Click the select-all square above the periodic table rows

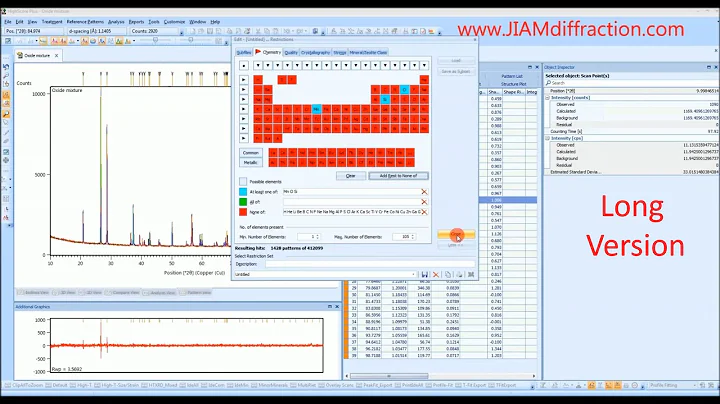[244, 66]
